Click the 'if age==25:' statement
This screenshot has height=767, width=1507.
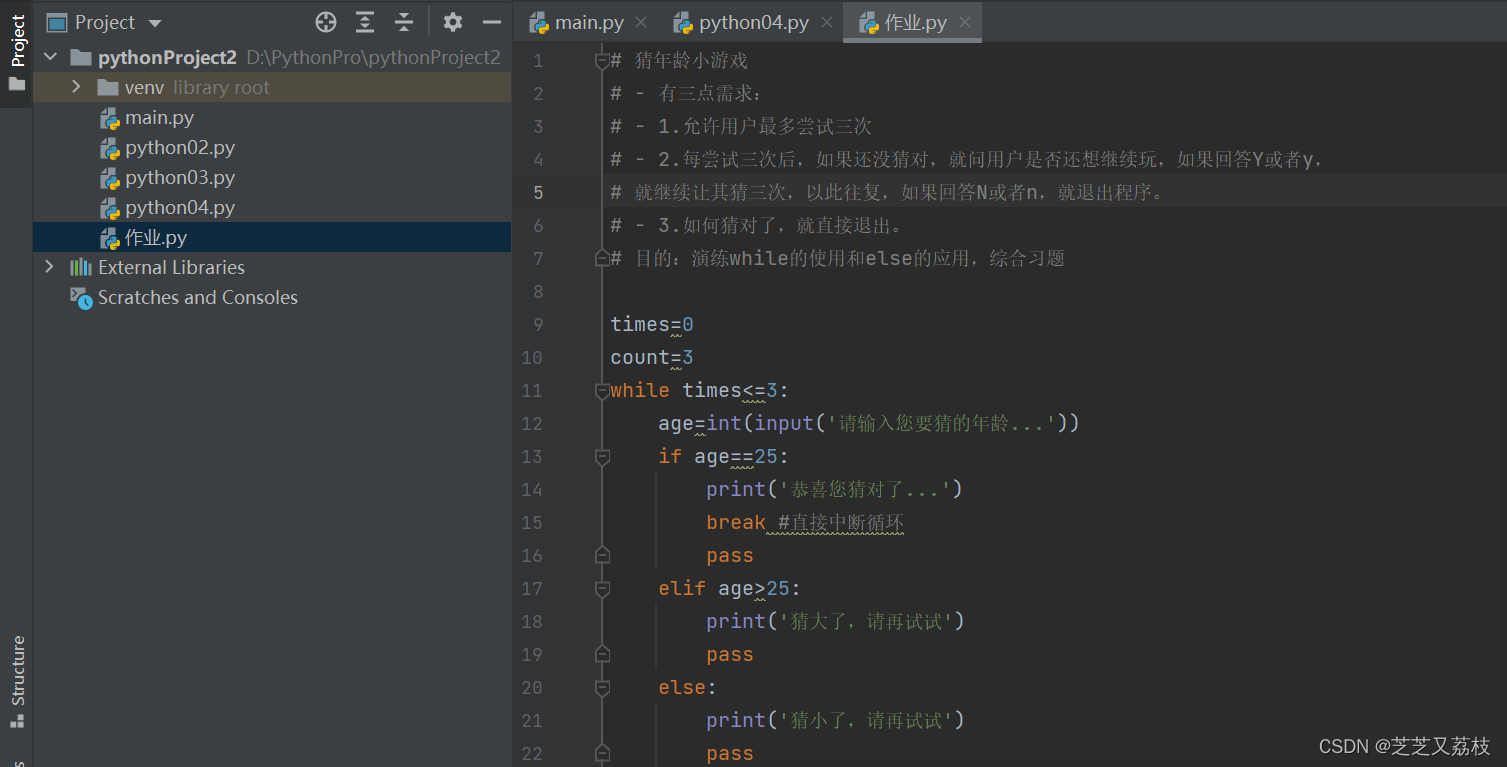724,456
